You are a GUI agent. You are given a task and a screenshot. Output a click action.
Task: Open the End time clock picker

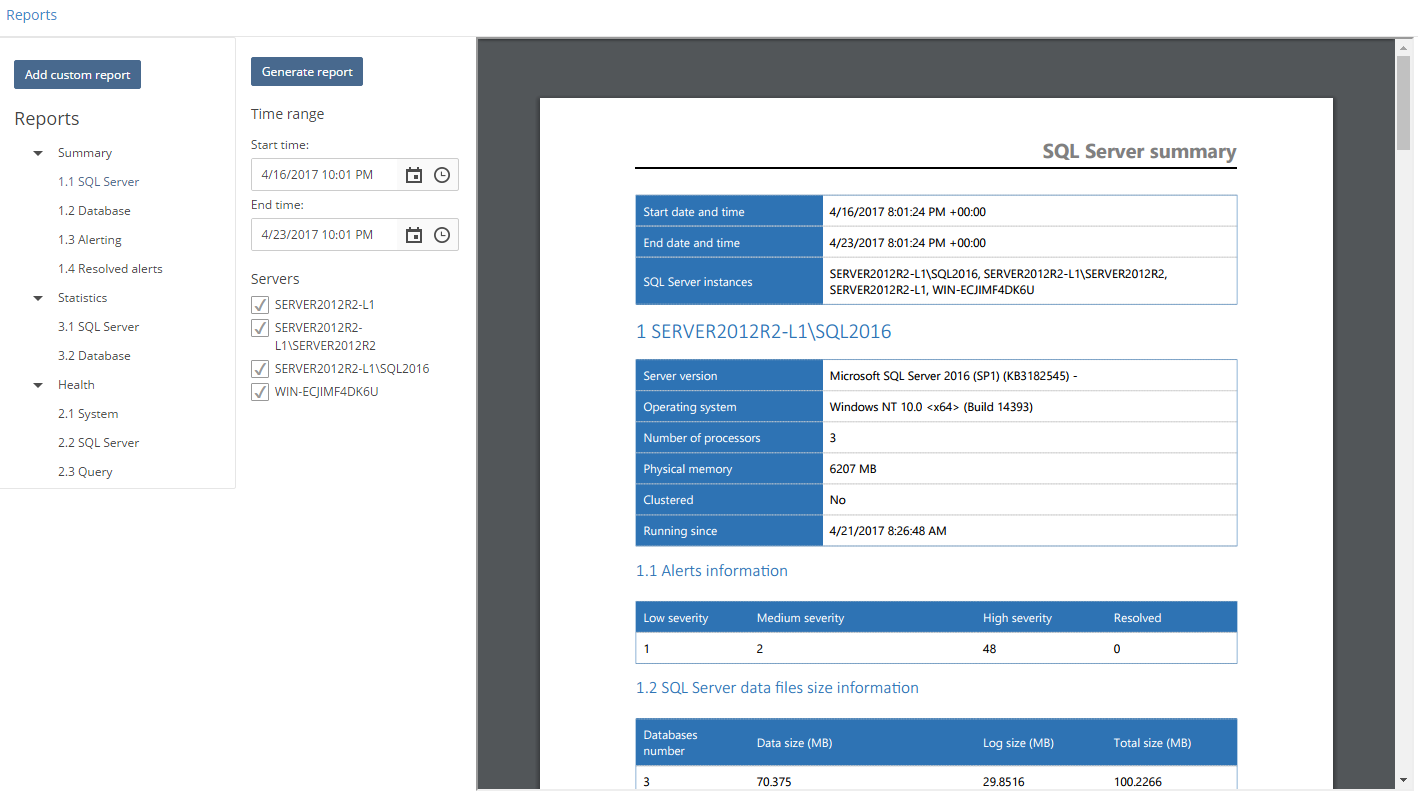tap(441, 234)
